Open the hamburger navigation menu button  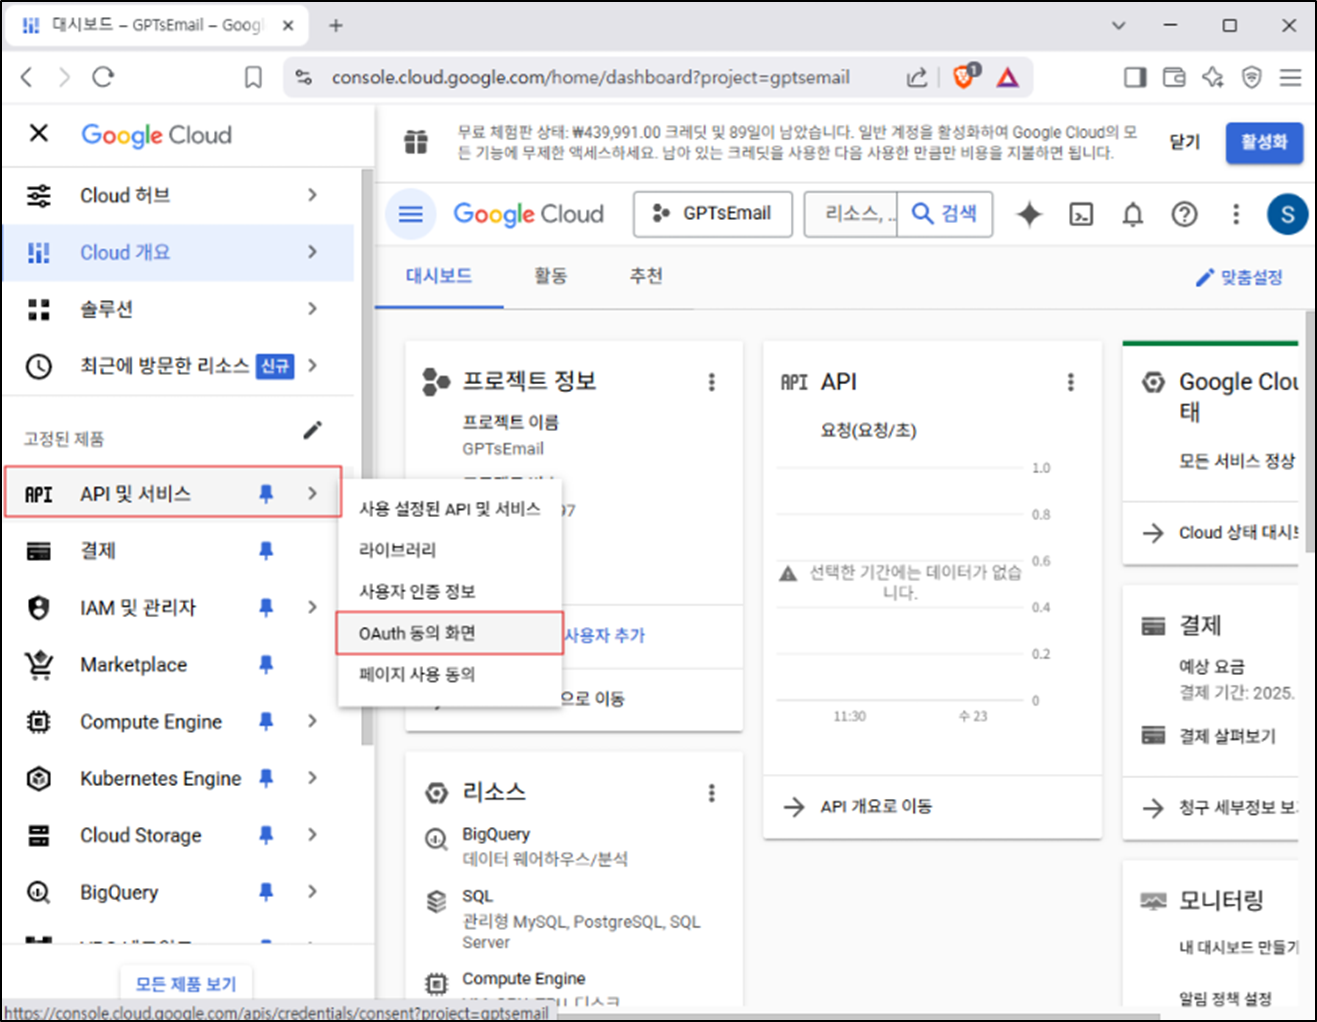411,214
